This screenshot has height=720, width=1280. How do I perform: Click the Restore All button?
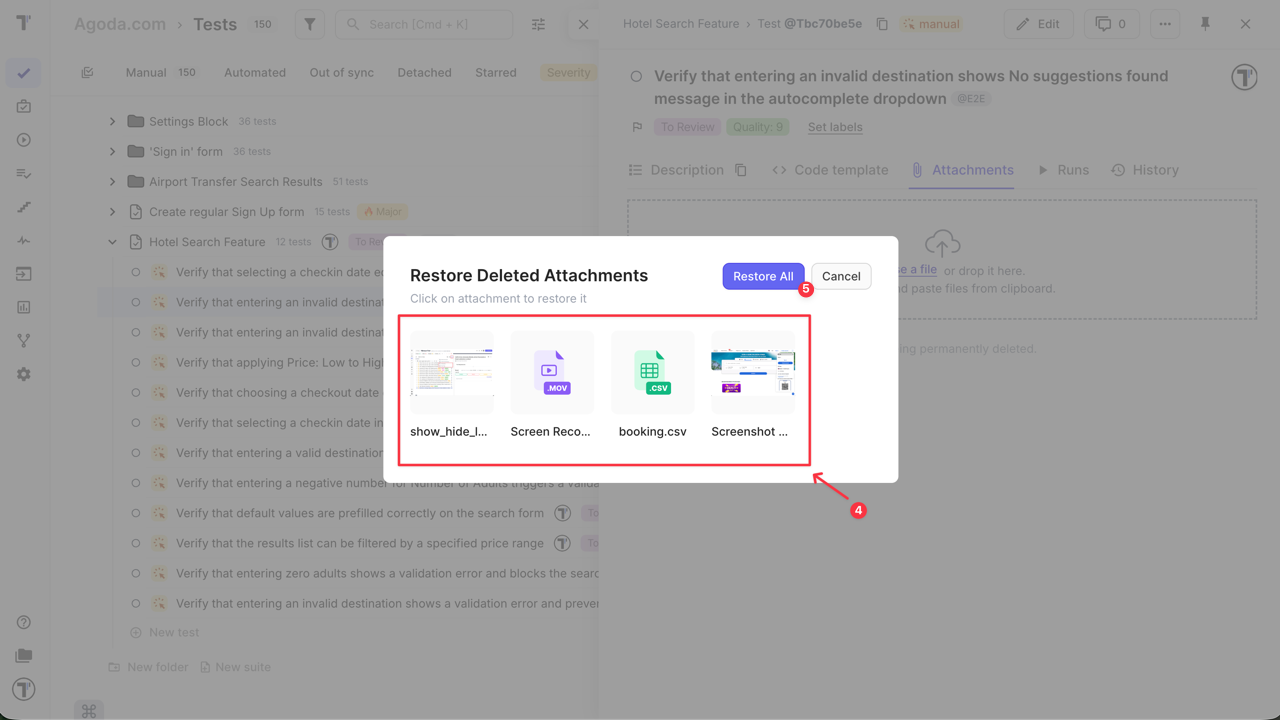pos(763,276)
